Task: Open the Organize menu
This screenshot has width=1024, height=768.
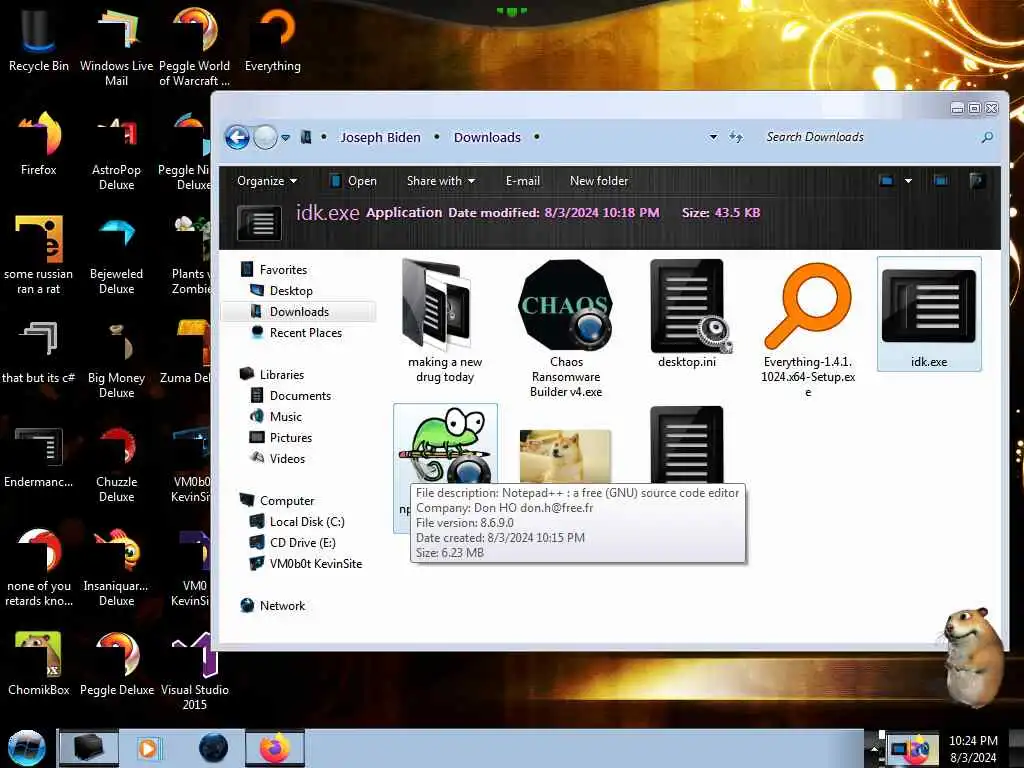Action: 267,181
